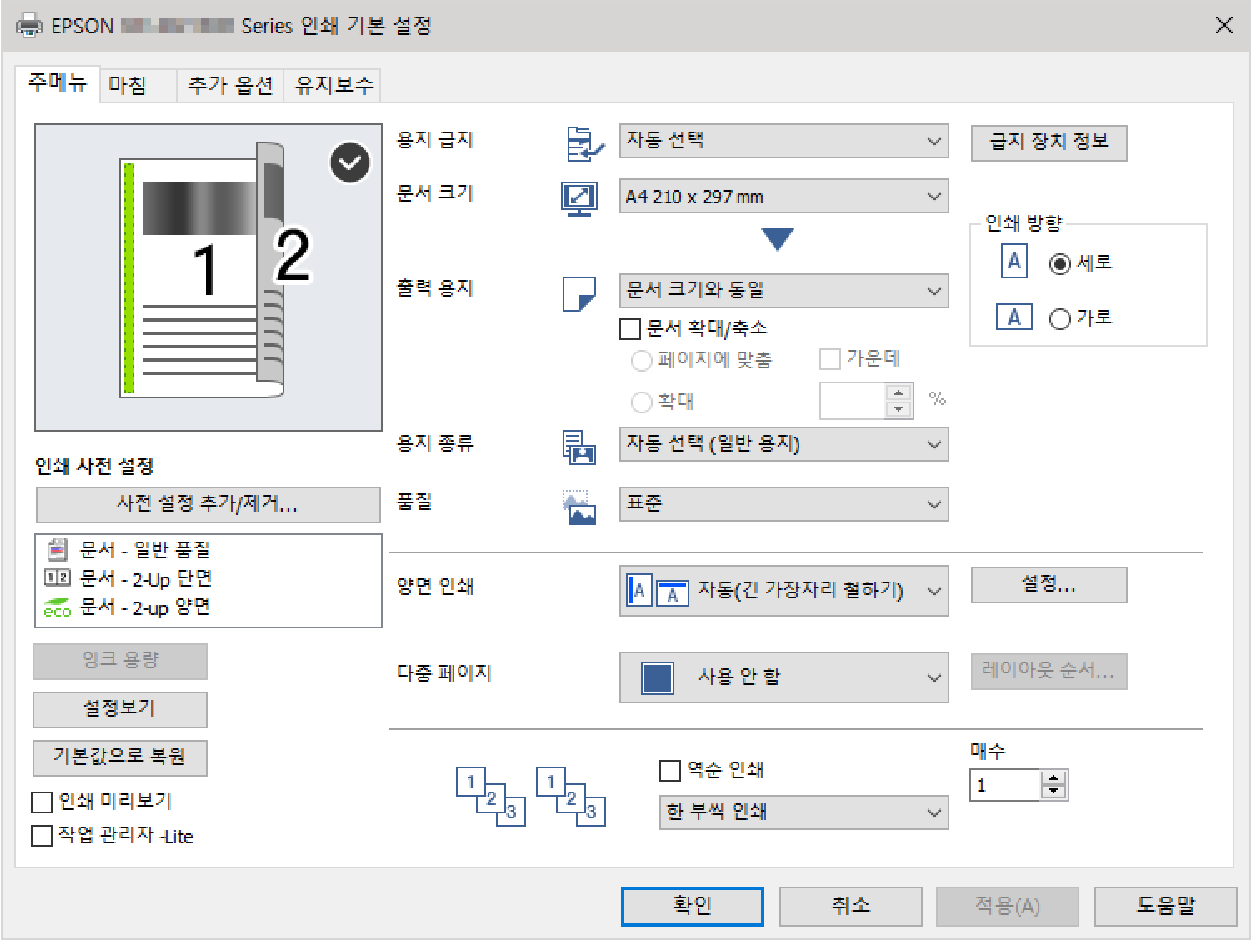Toggle the 인쇄 미리보기 checkbox
Viewport: 1251px width, 941px height.
coord(42,802)
